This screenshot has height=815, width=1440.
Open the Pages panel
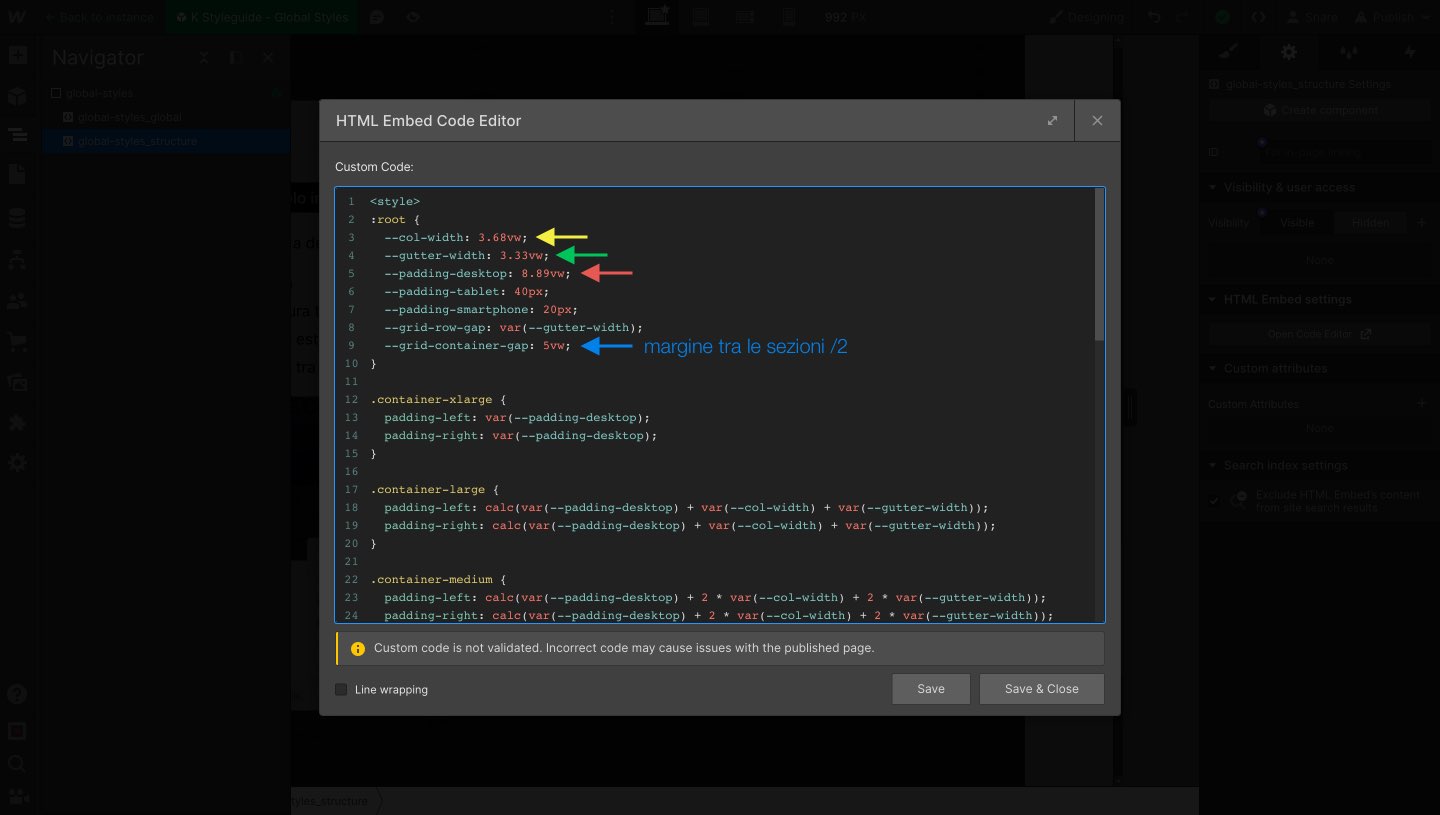pos(17,175)
